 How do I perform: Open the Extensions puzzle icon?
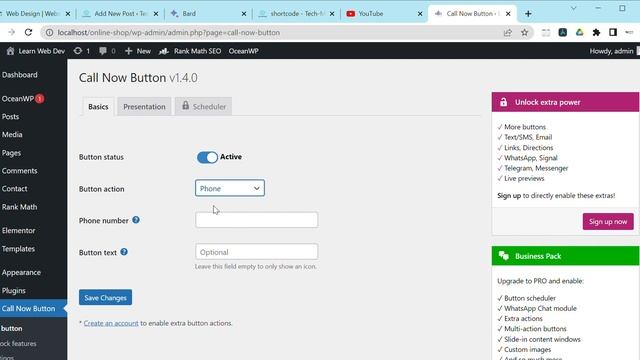(596, 32)
